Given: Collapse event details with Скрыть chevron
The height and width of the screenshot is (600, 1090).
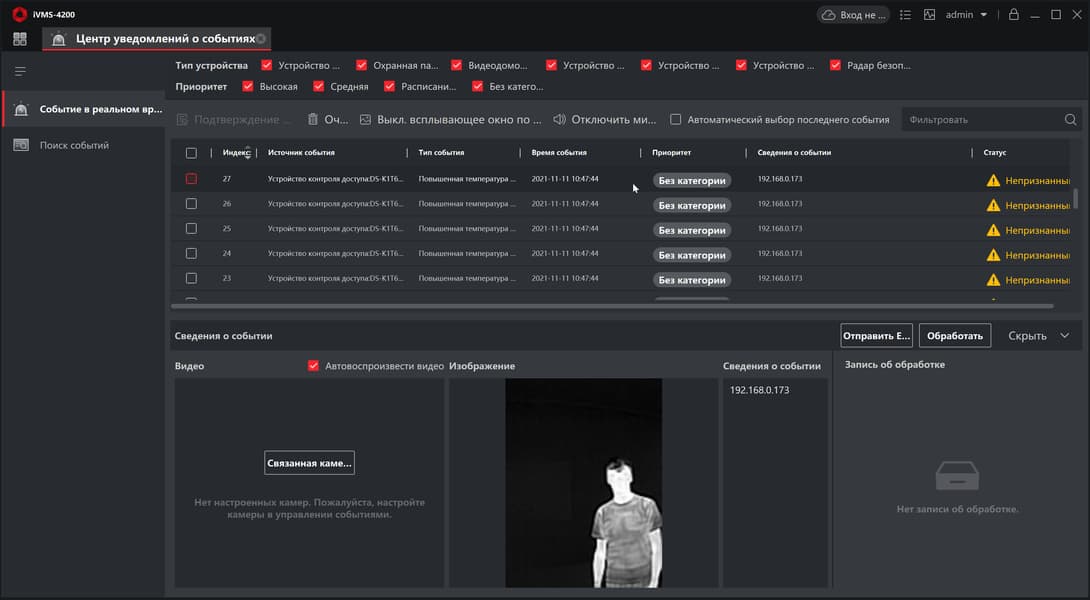Looking at the screenshot, I should click(1064, 336).
